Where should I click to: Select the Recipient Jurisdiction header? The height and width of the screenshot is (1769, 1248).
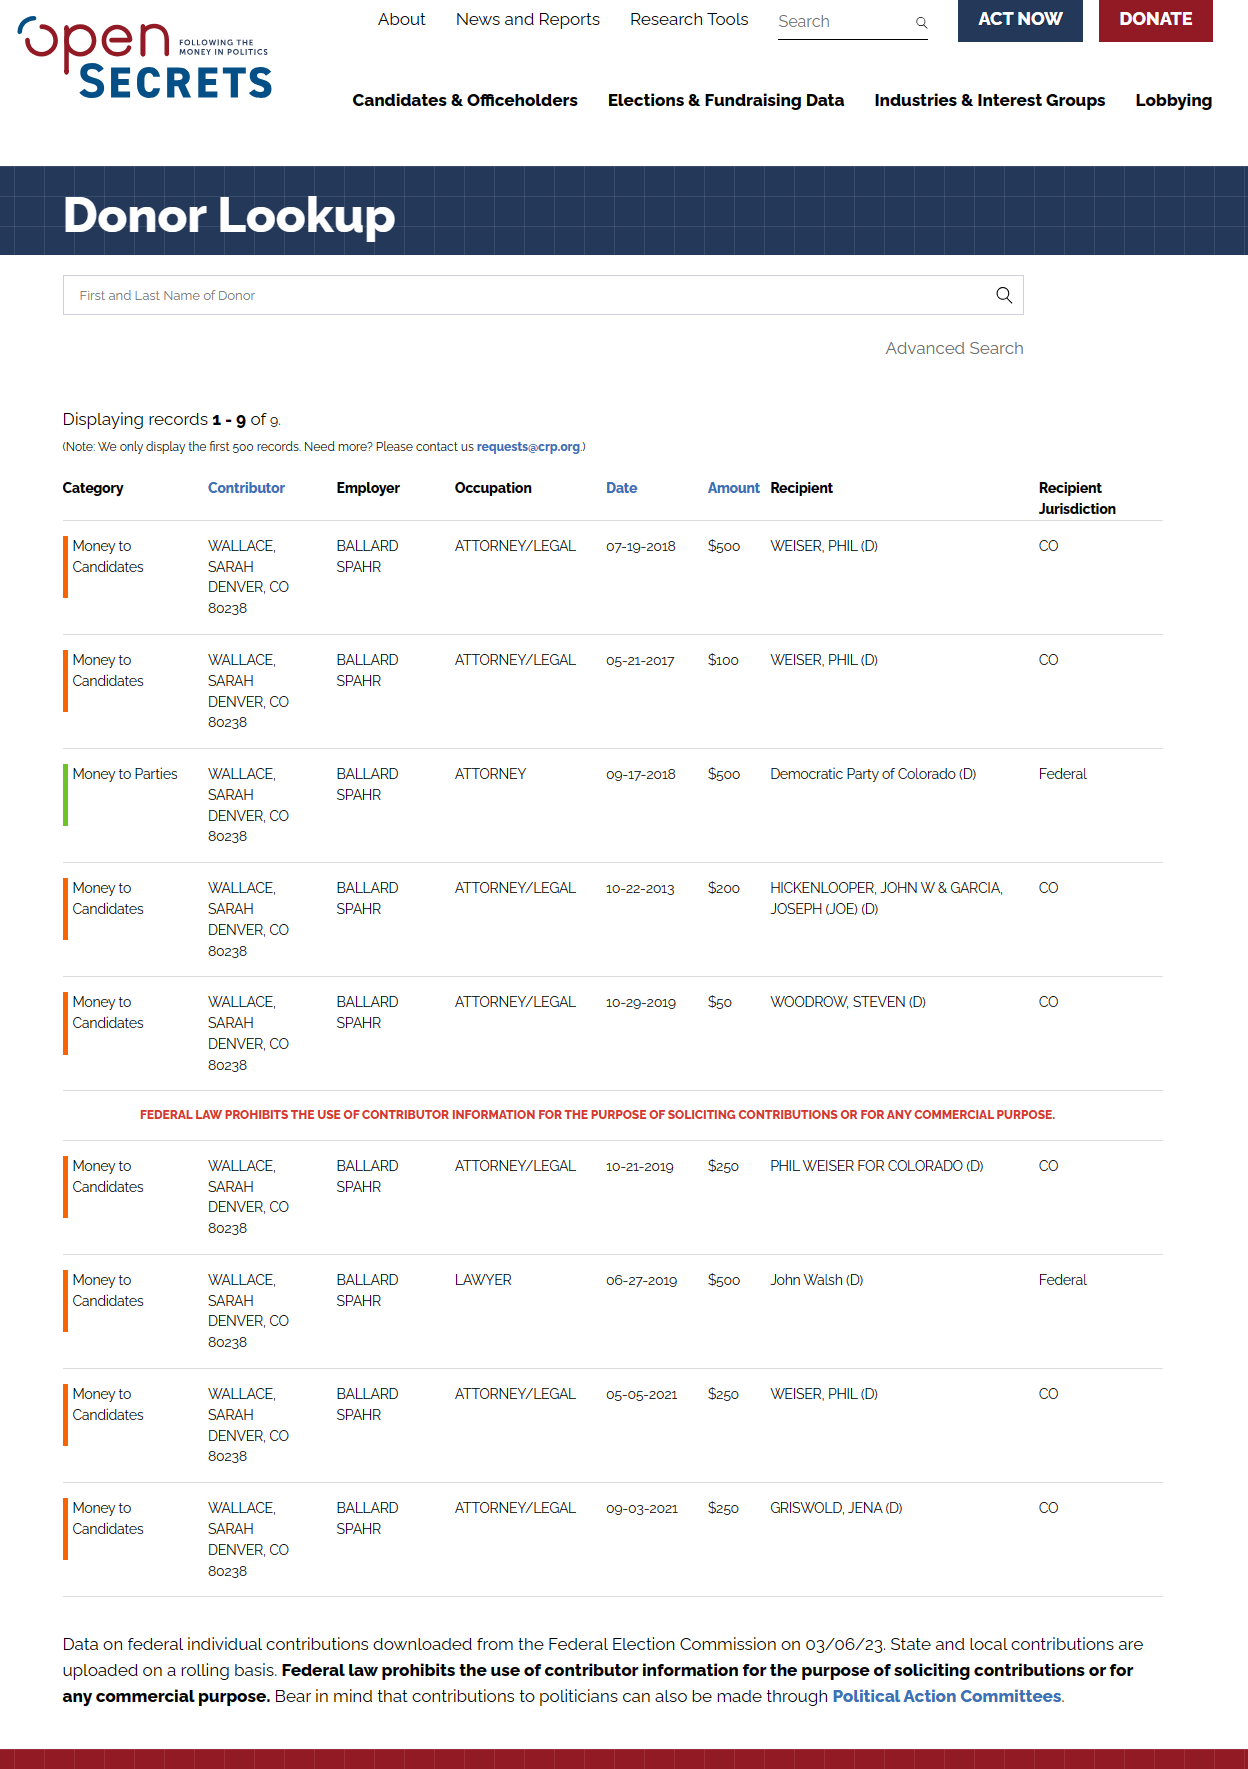click(1077, 498)
